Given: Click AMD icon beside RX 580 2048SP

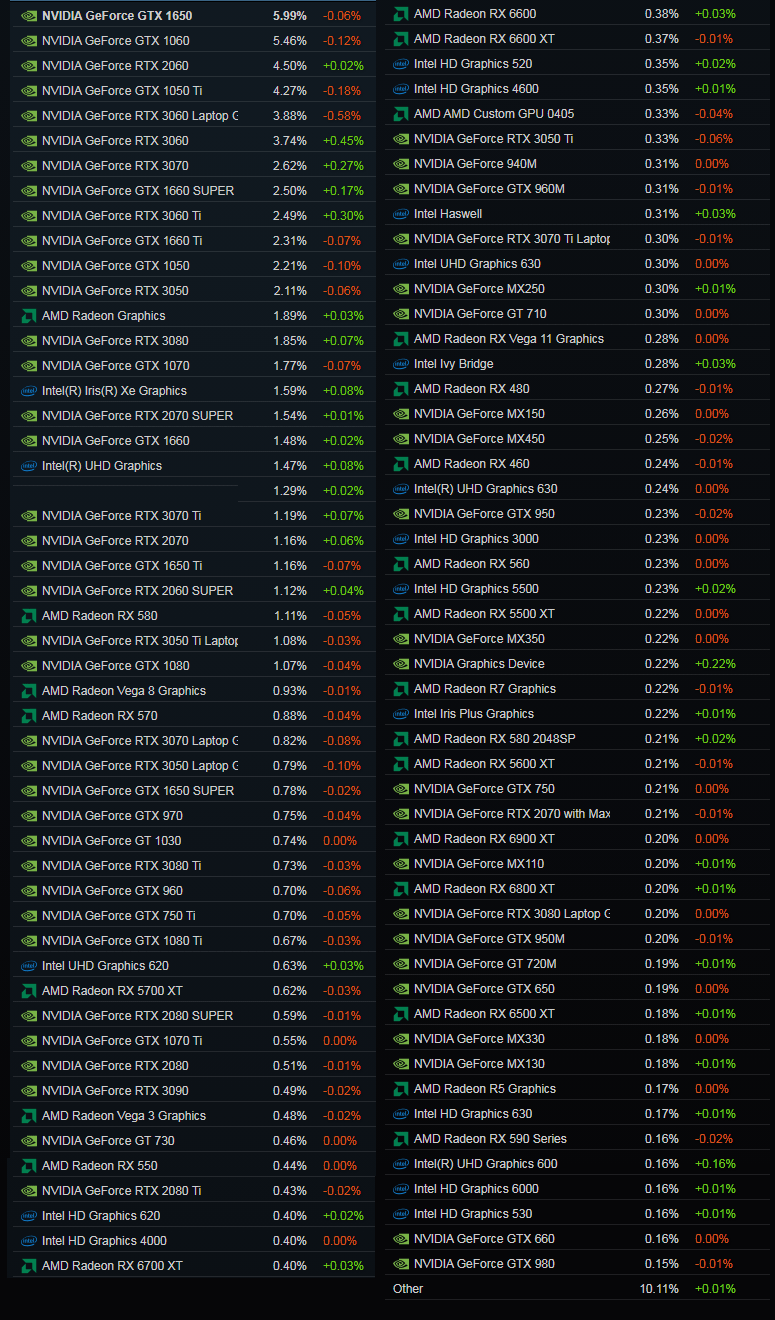Looking at the screenshot, I should click(x=401, y=739).
